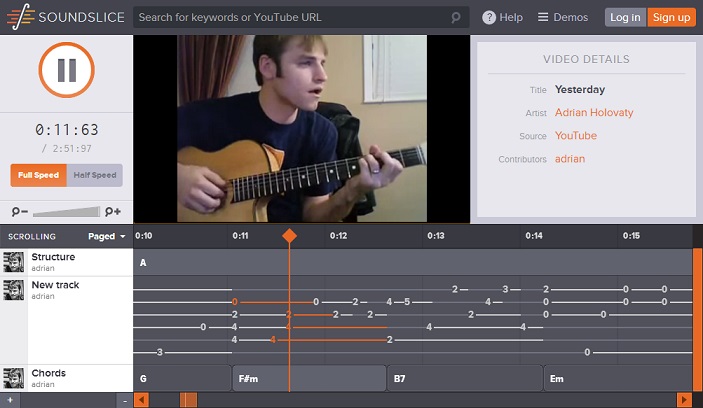Pause the video playback

(66, 70)
